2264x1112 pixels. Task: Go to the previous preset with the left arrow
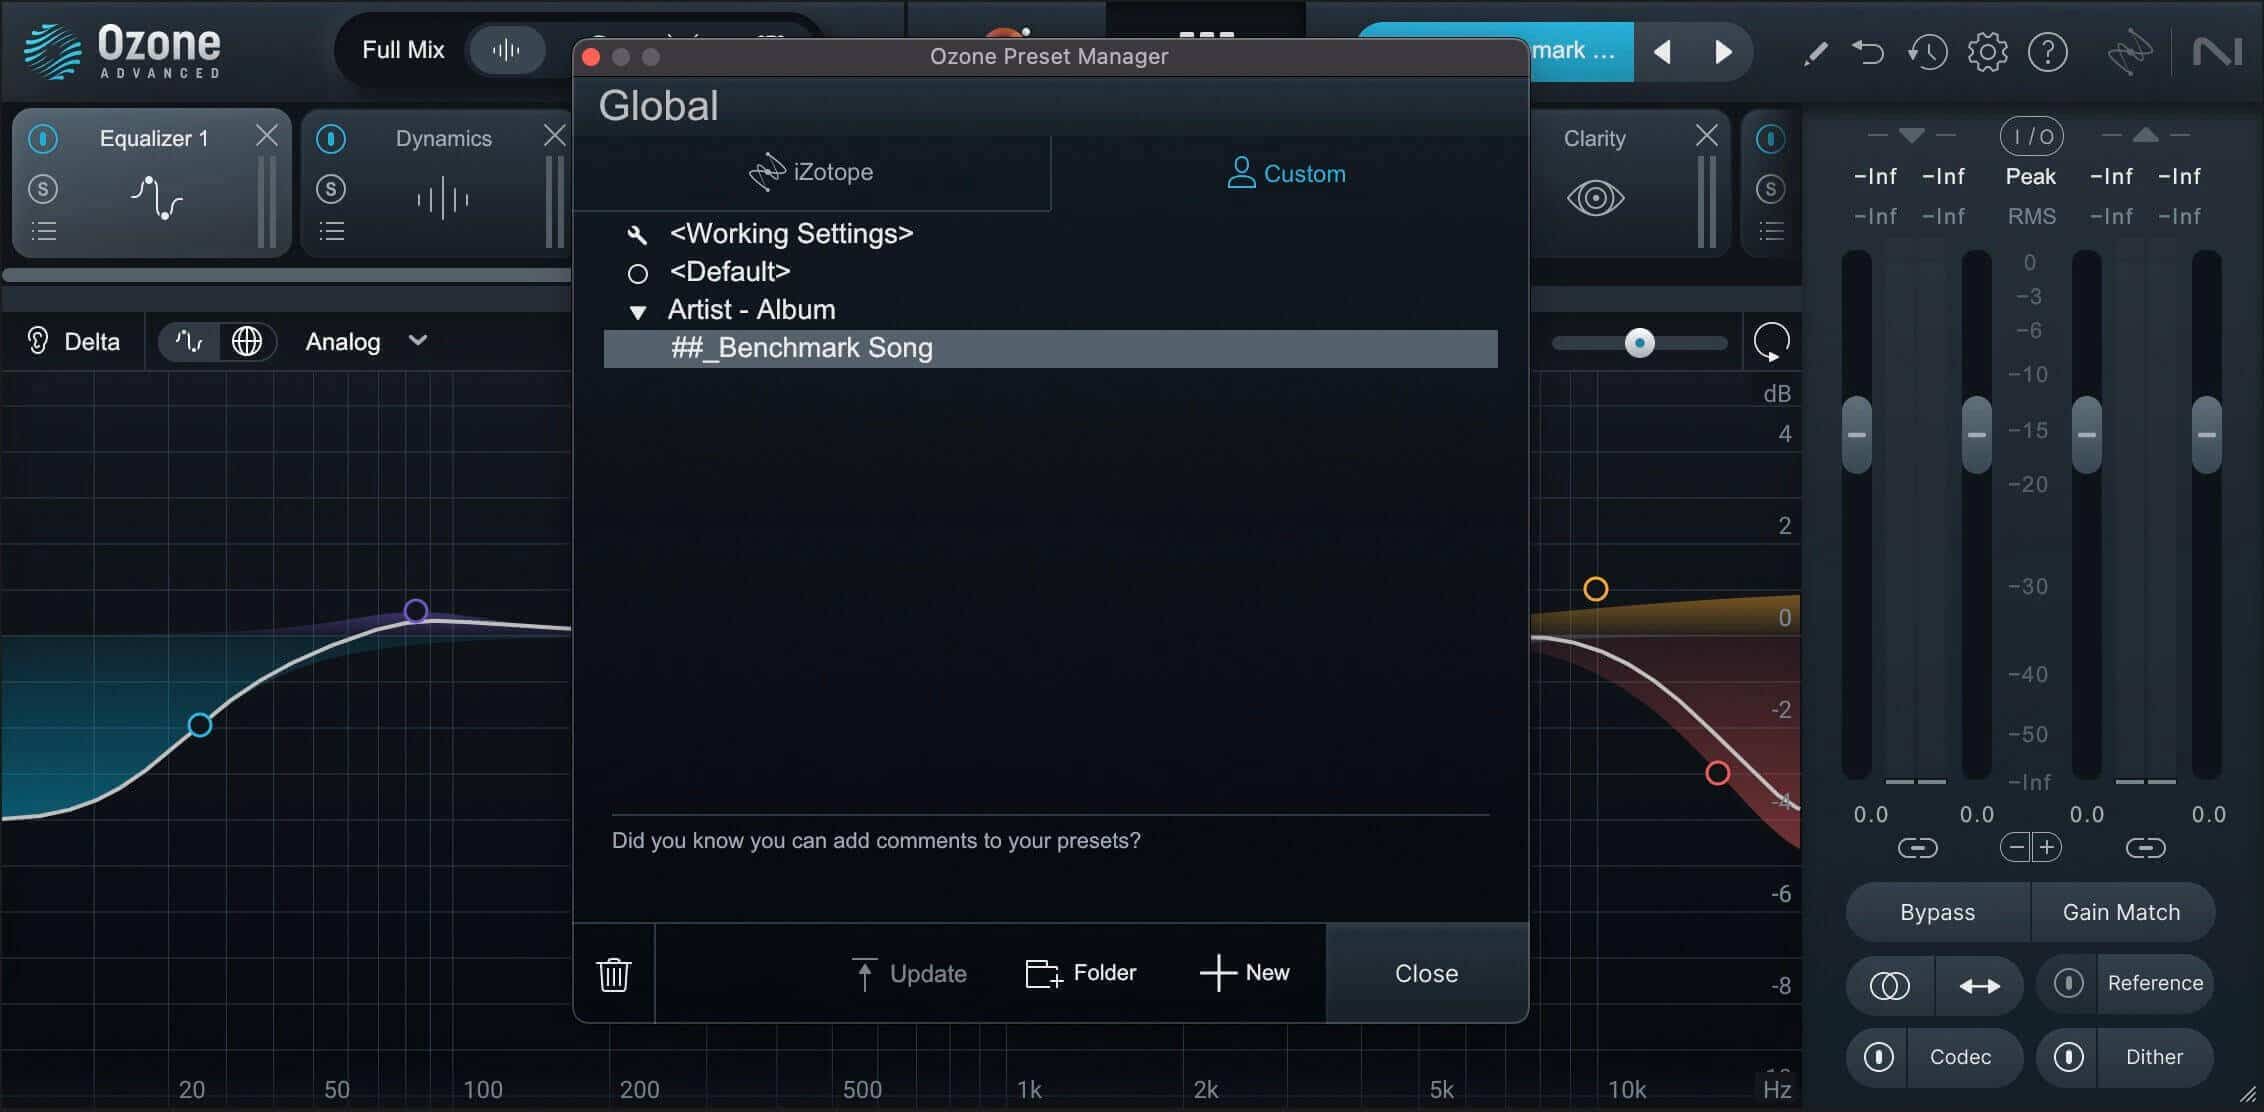(1663, 52)
